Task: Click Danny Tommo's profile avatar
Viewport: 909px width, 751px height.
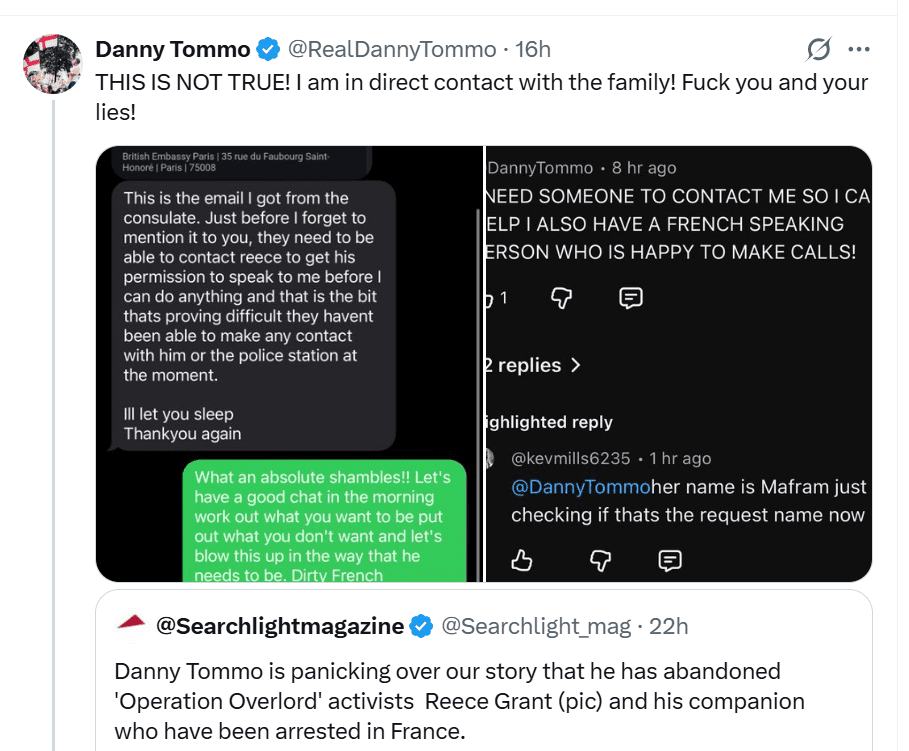Action: [52, 64]
